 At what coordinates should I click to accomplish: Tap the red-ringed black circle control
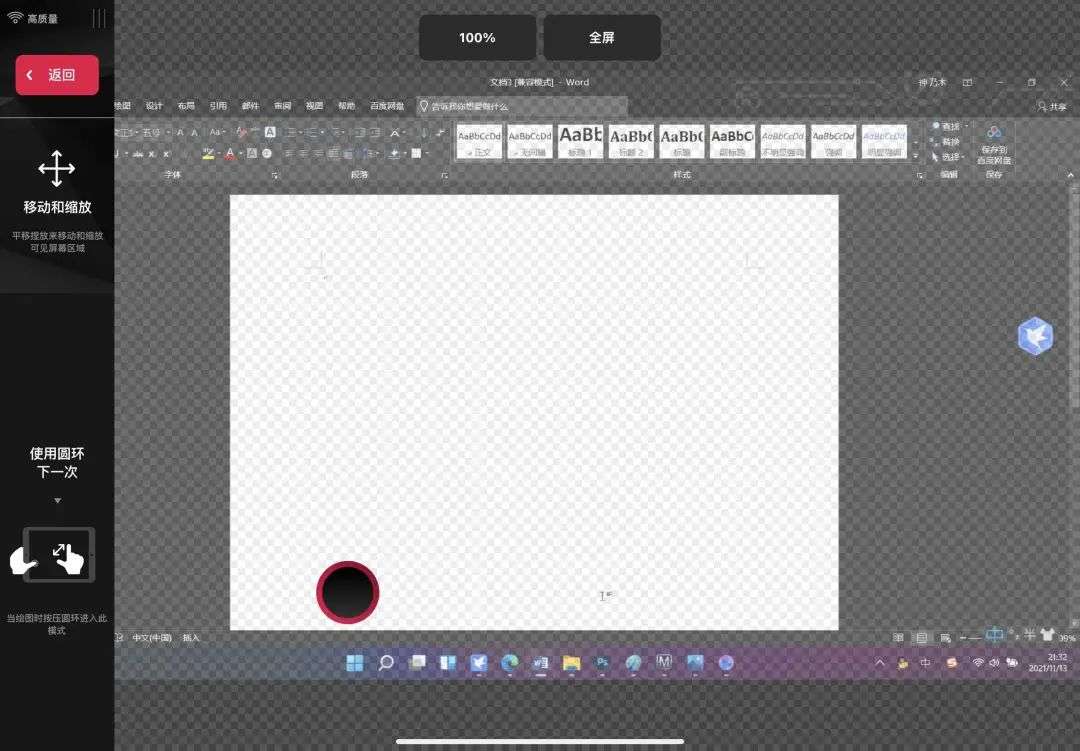click(x=348, y=592)
